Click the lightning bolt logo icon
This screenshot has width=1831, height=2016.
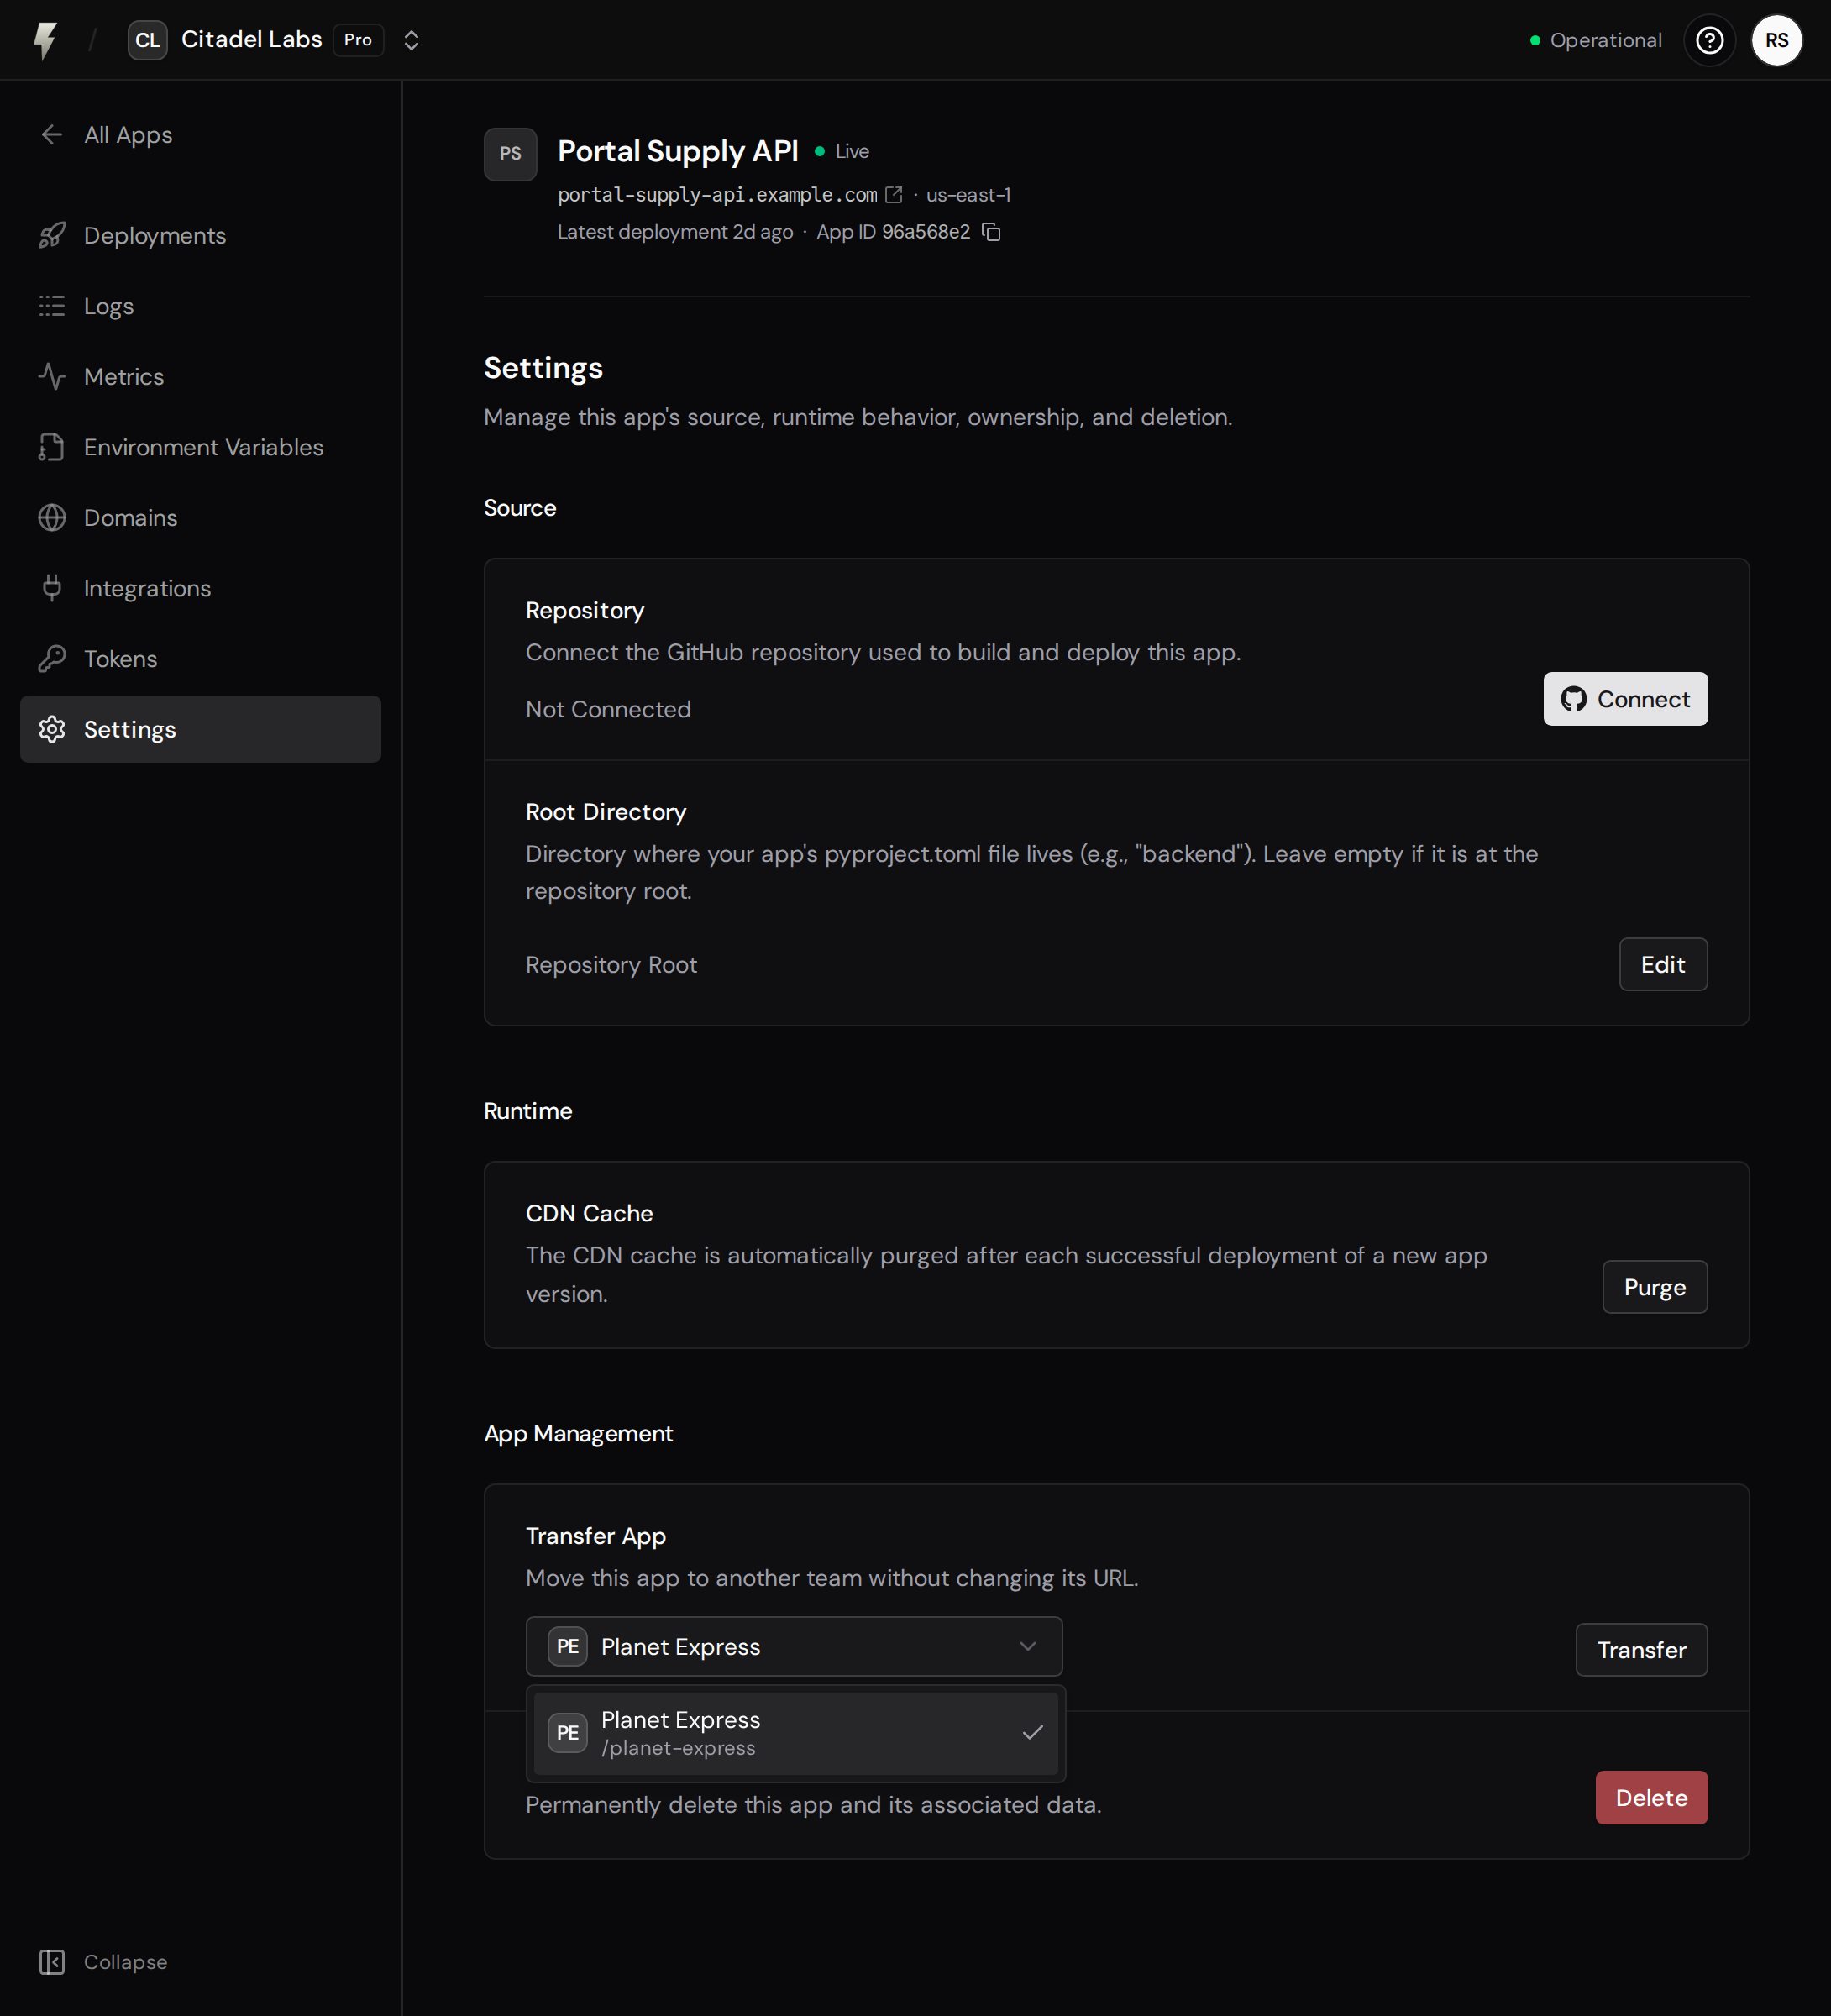coord(45,40)
